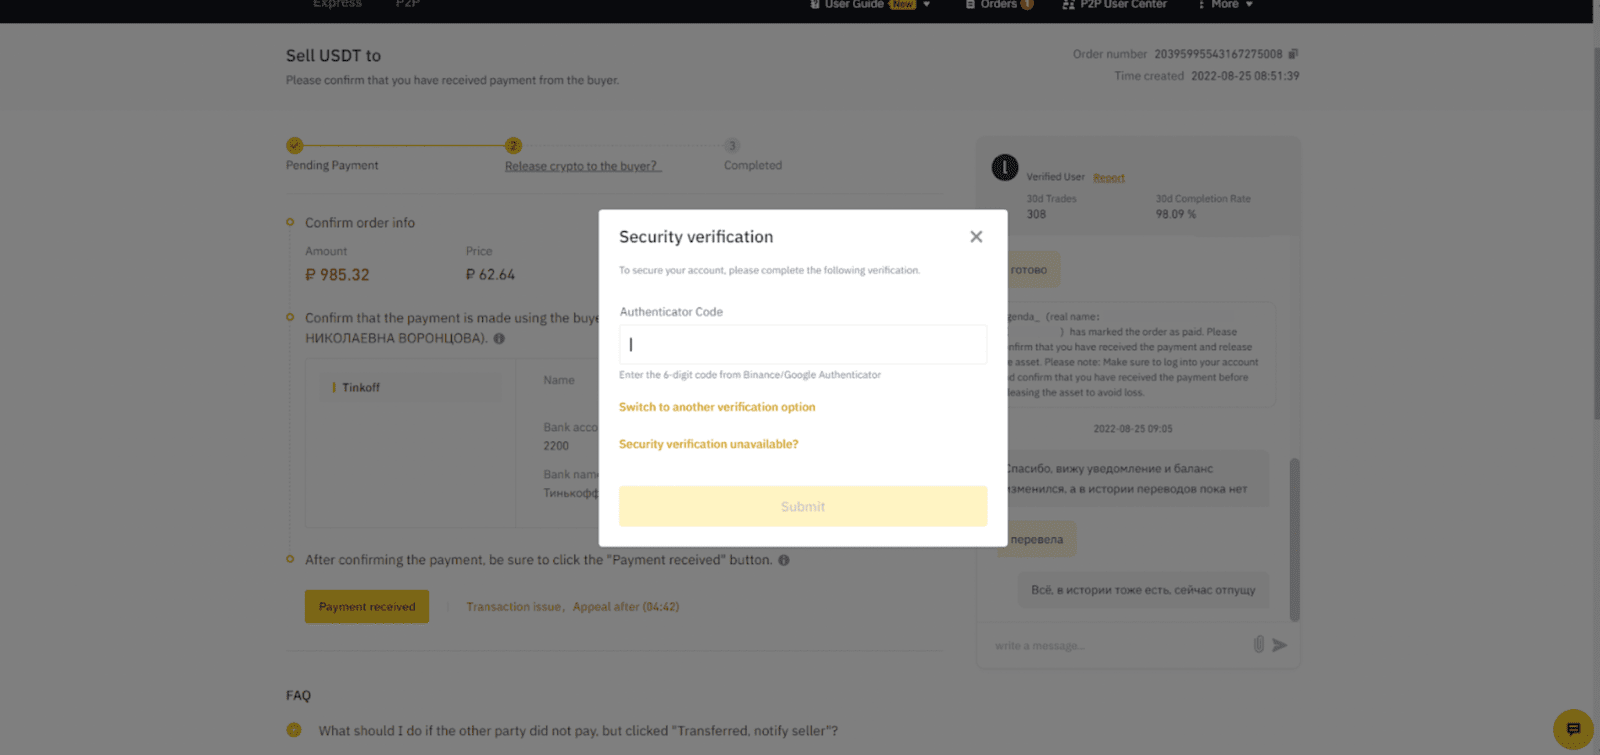
Task: Focus the Authenticator Code input field
Action: coord(802,345)
